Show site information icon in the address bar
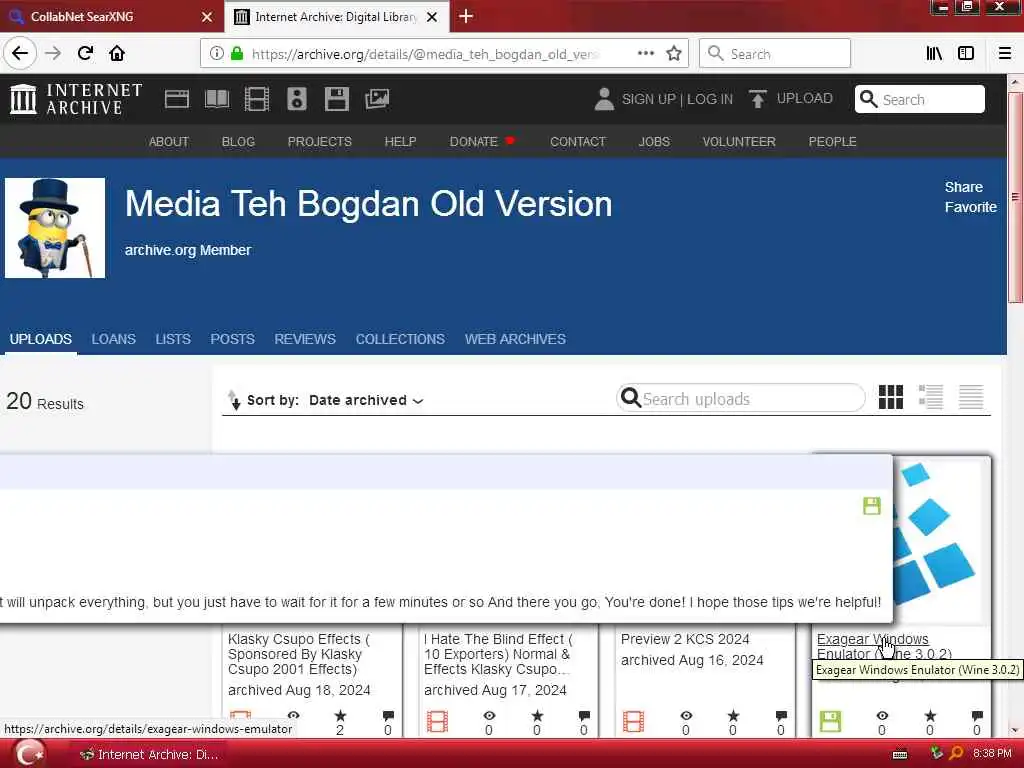The height and width of the screenshot is (768, 1024). (x=216, y=54)
